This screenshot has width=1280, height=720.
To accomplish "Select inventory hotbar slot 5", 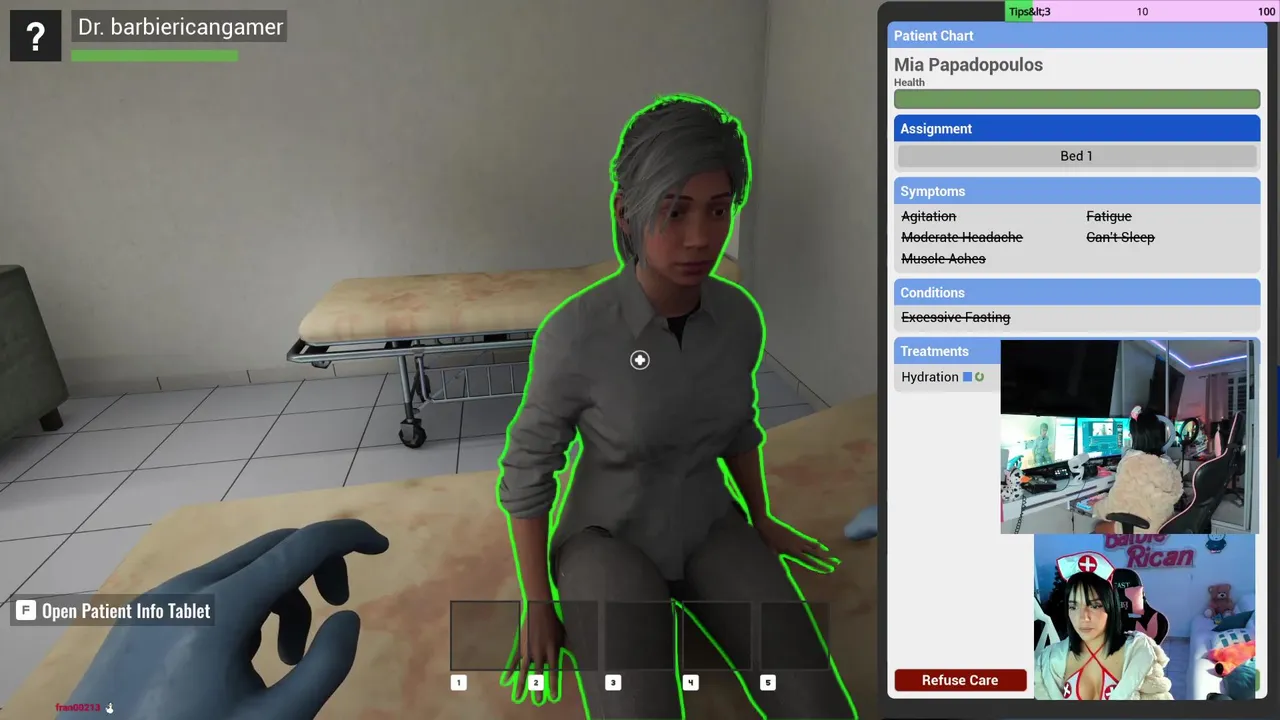I will point(795,635).
